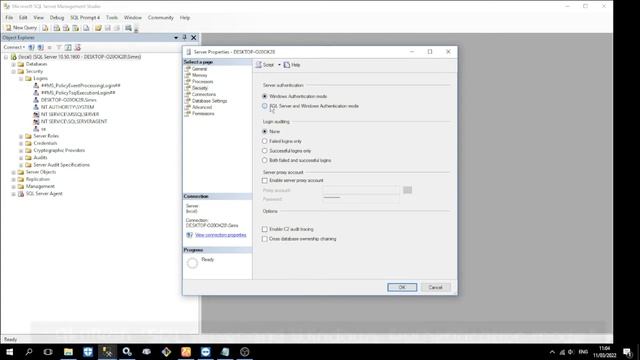Expand the Databases folder node
640x360 pixels.
[13, 64]
